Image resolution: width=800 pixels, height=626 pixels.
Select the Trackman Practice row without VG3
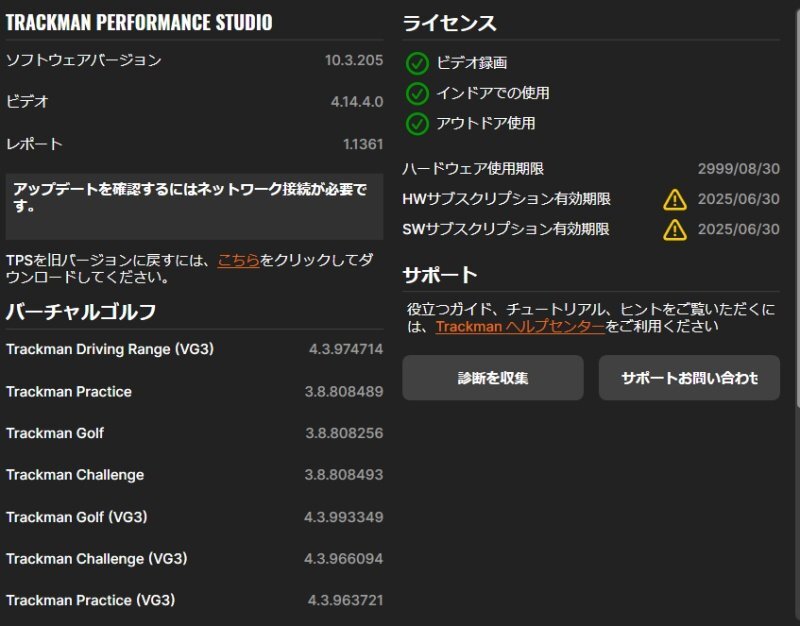(x=194, y=391)
